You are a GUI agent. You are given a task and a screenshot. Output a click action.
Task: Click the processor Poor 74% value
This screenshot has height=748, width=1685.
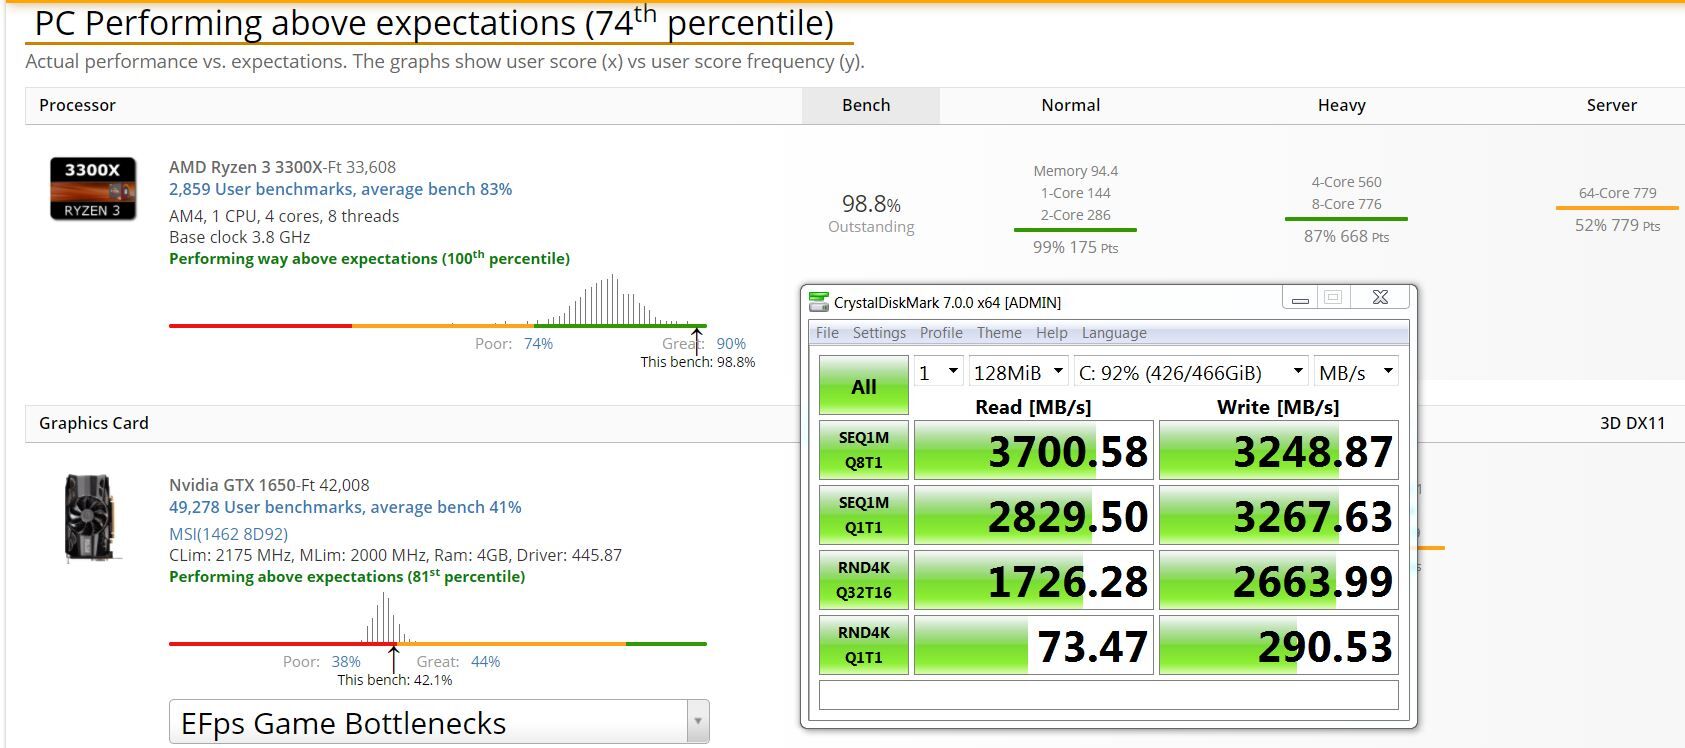click(538, 344)
